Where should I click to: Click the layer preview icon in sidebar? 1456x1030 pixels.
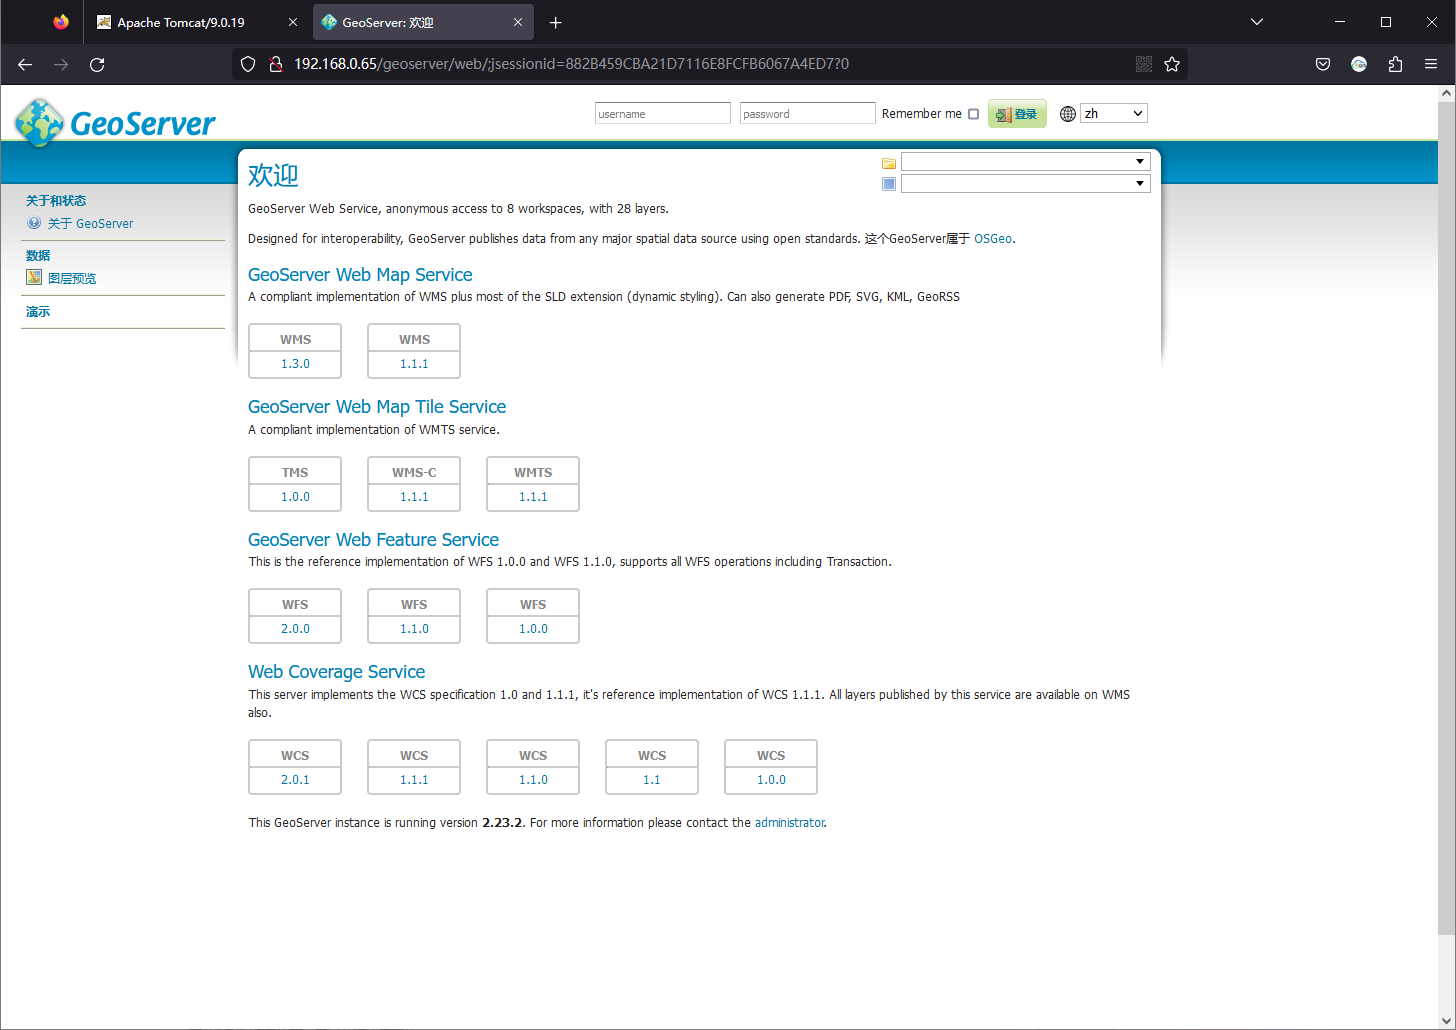pyautogui.click(x=34, y=277)
